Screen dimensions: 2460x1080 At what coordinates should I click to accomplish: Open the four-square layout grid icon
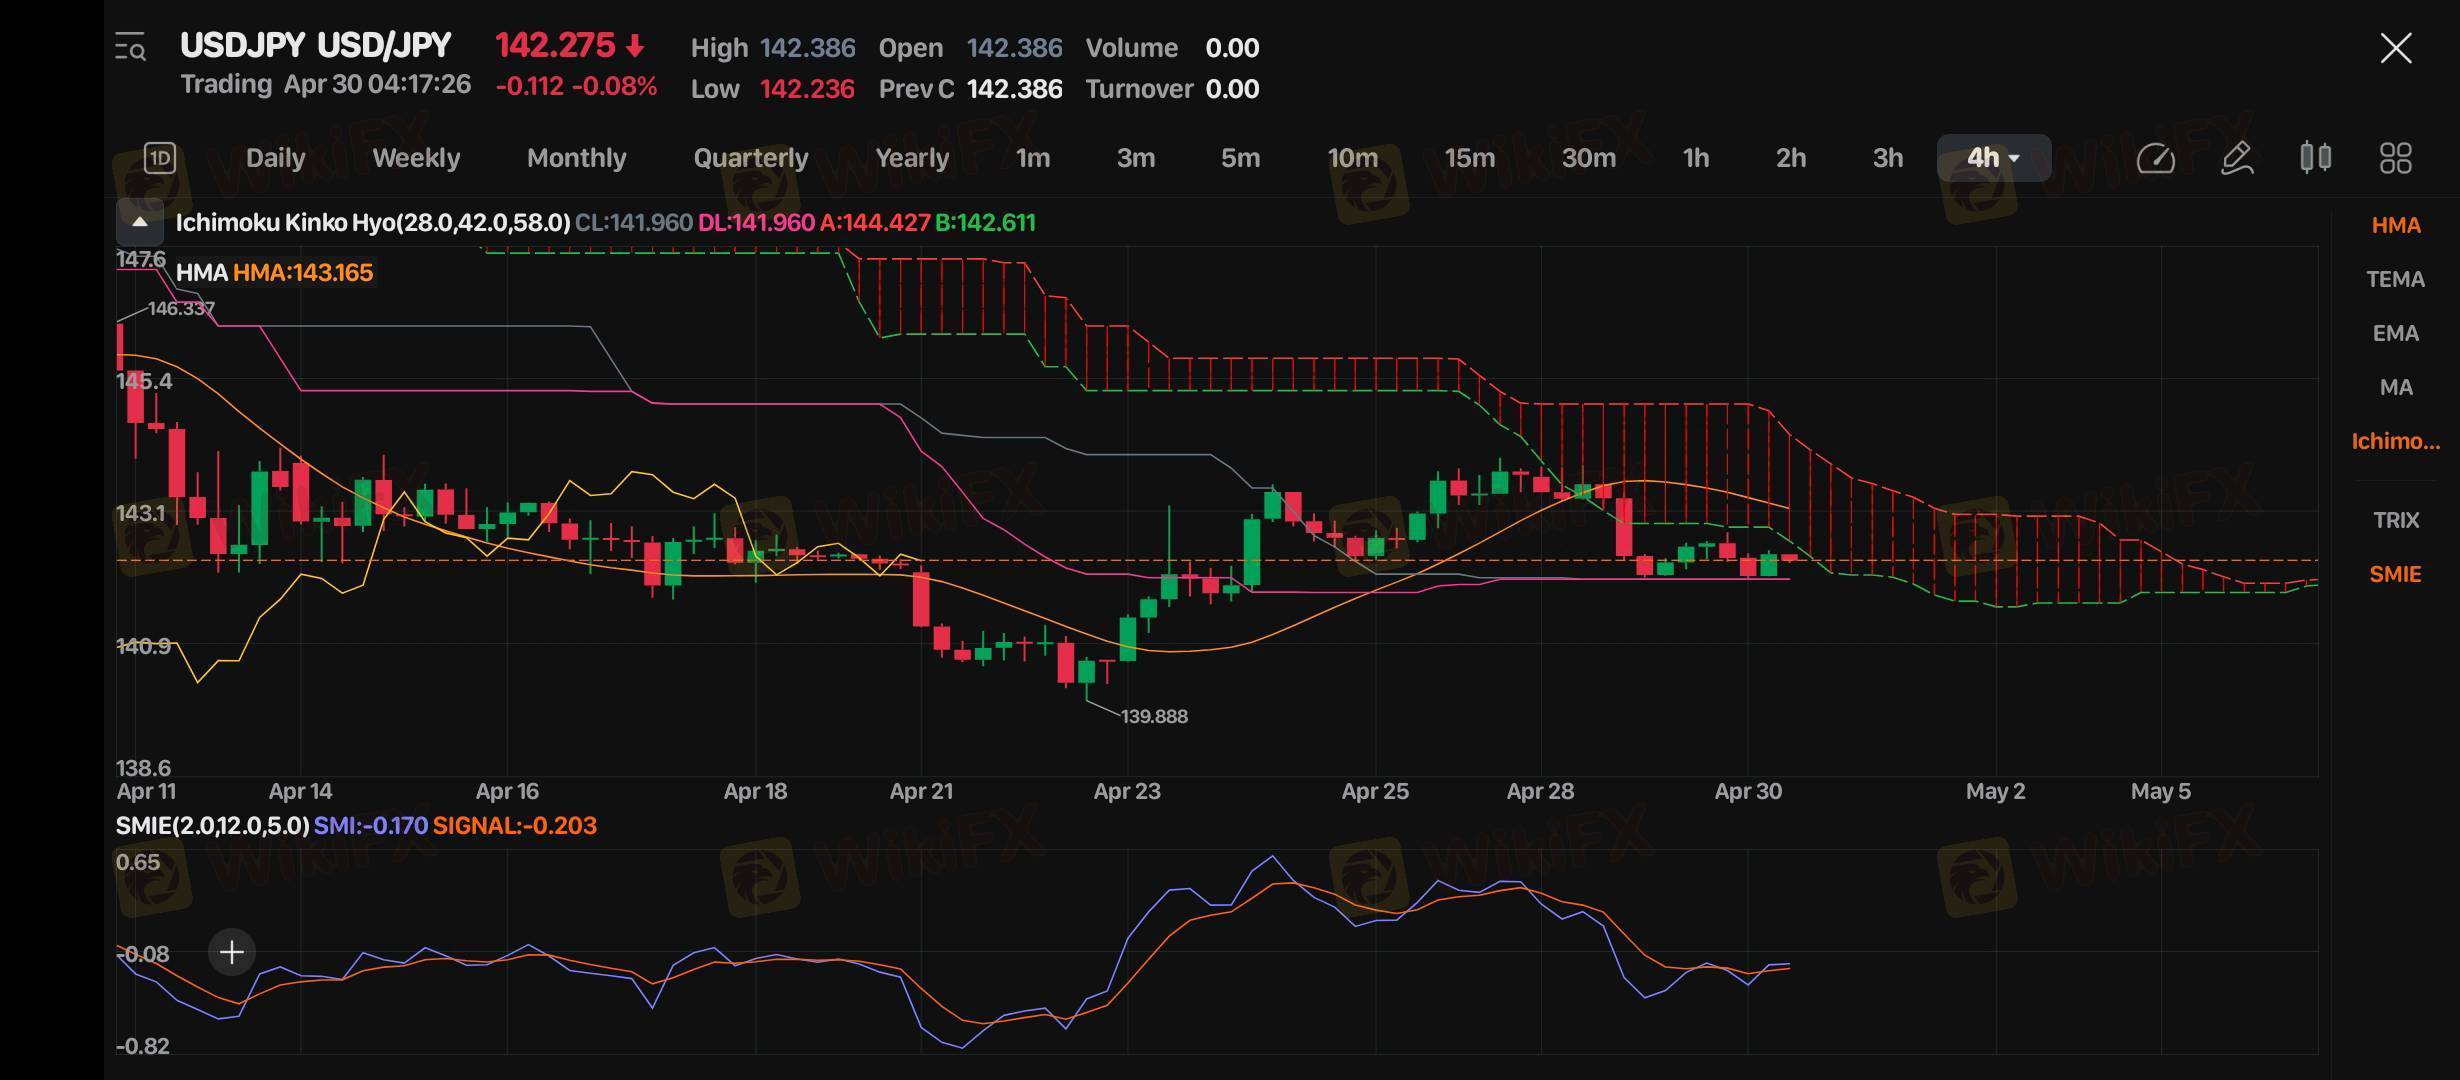point(2395,158)
